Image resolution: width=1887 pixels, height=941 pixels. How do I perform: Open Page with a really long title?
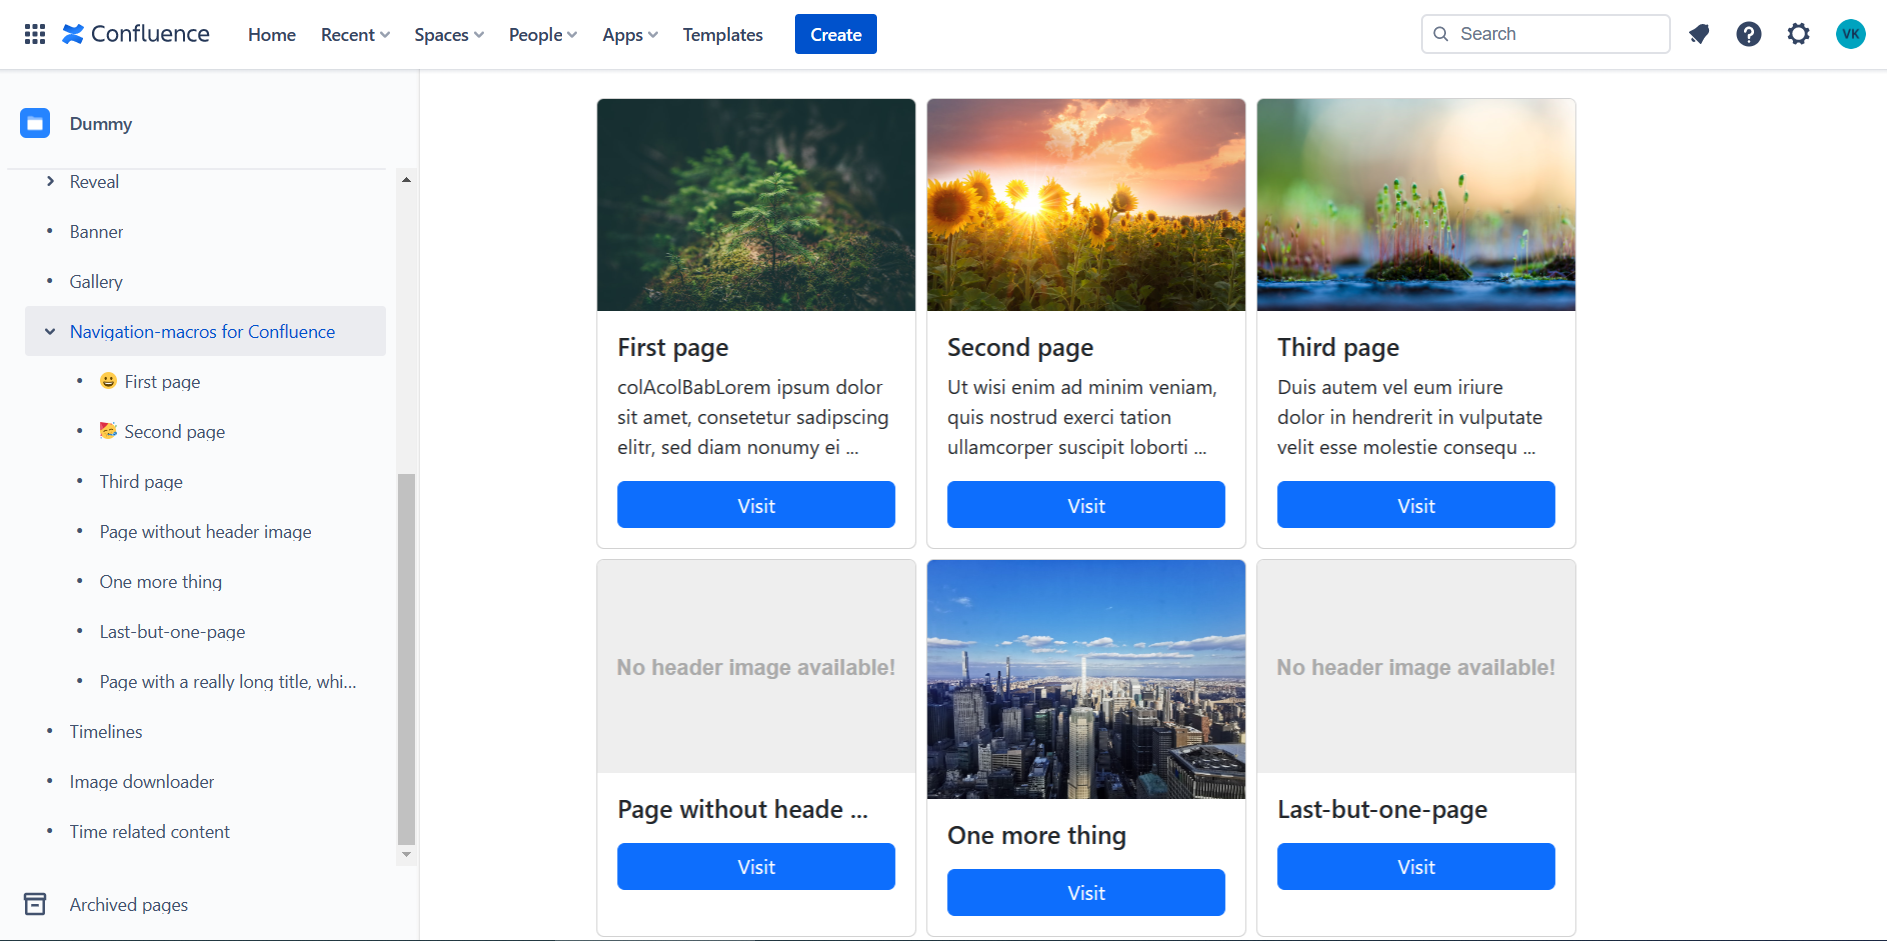tap(228, 681)
